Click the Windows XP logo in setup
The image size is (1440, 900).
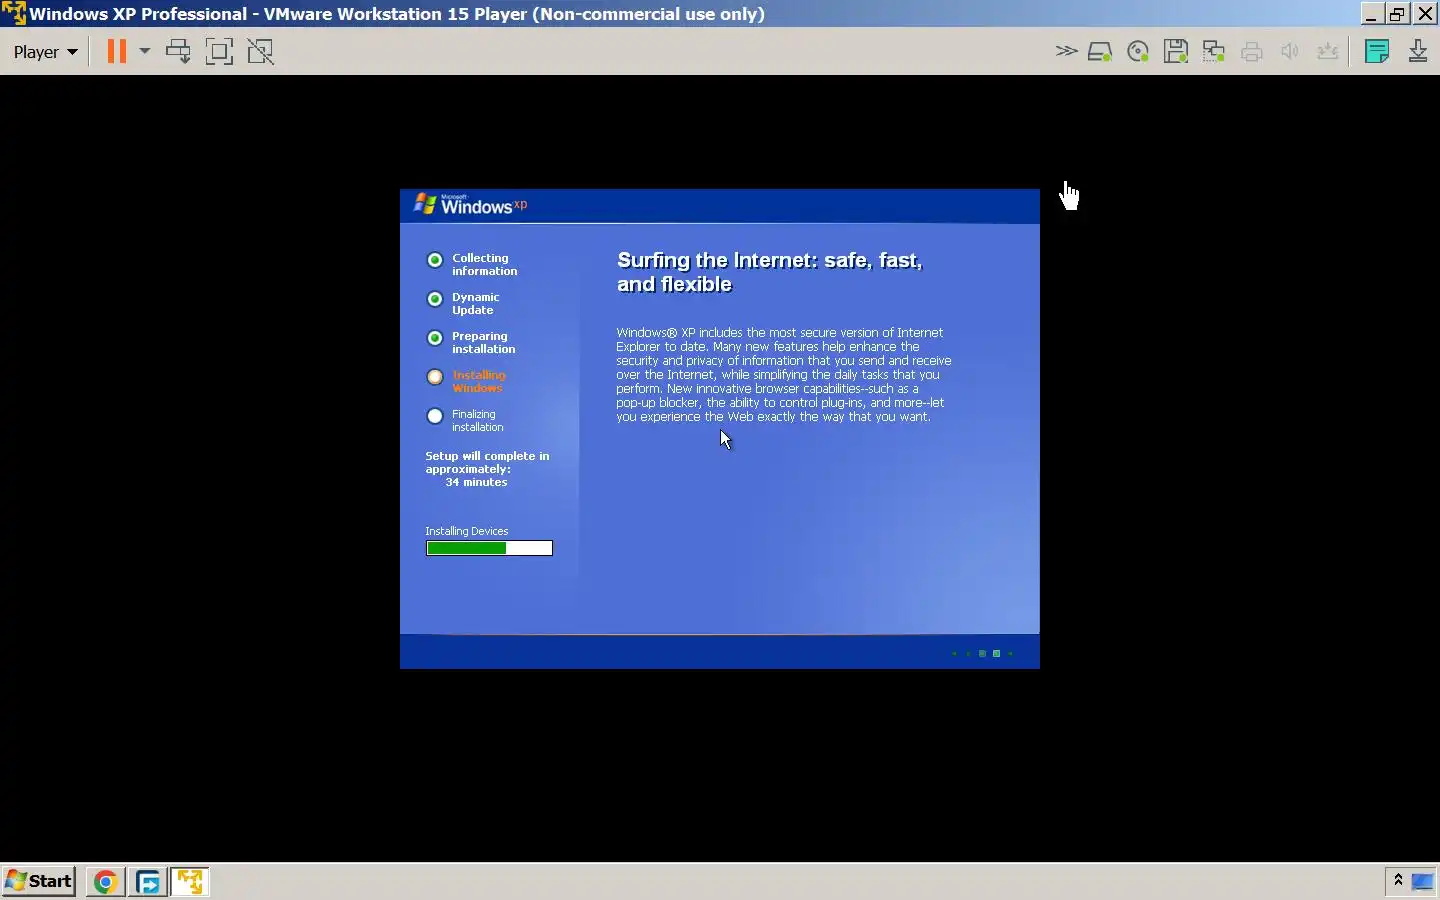(x=470, y=204)
